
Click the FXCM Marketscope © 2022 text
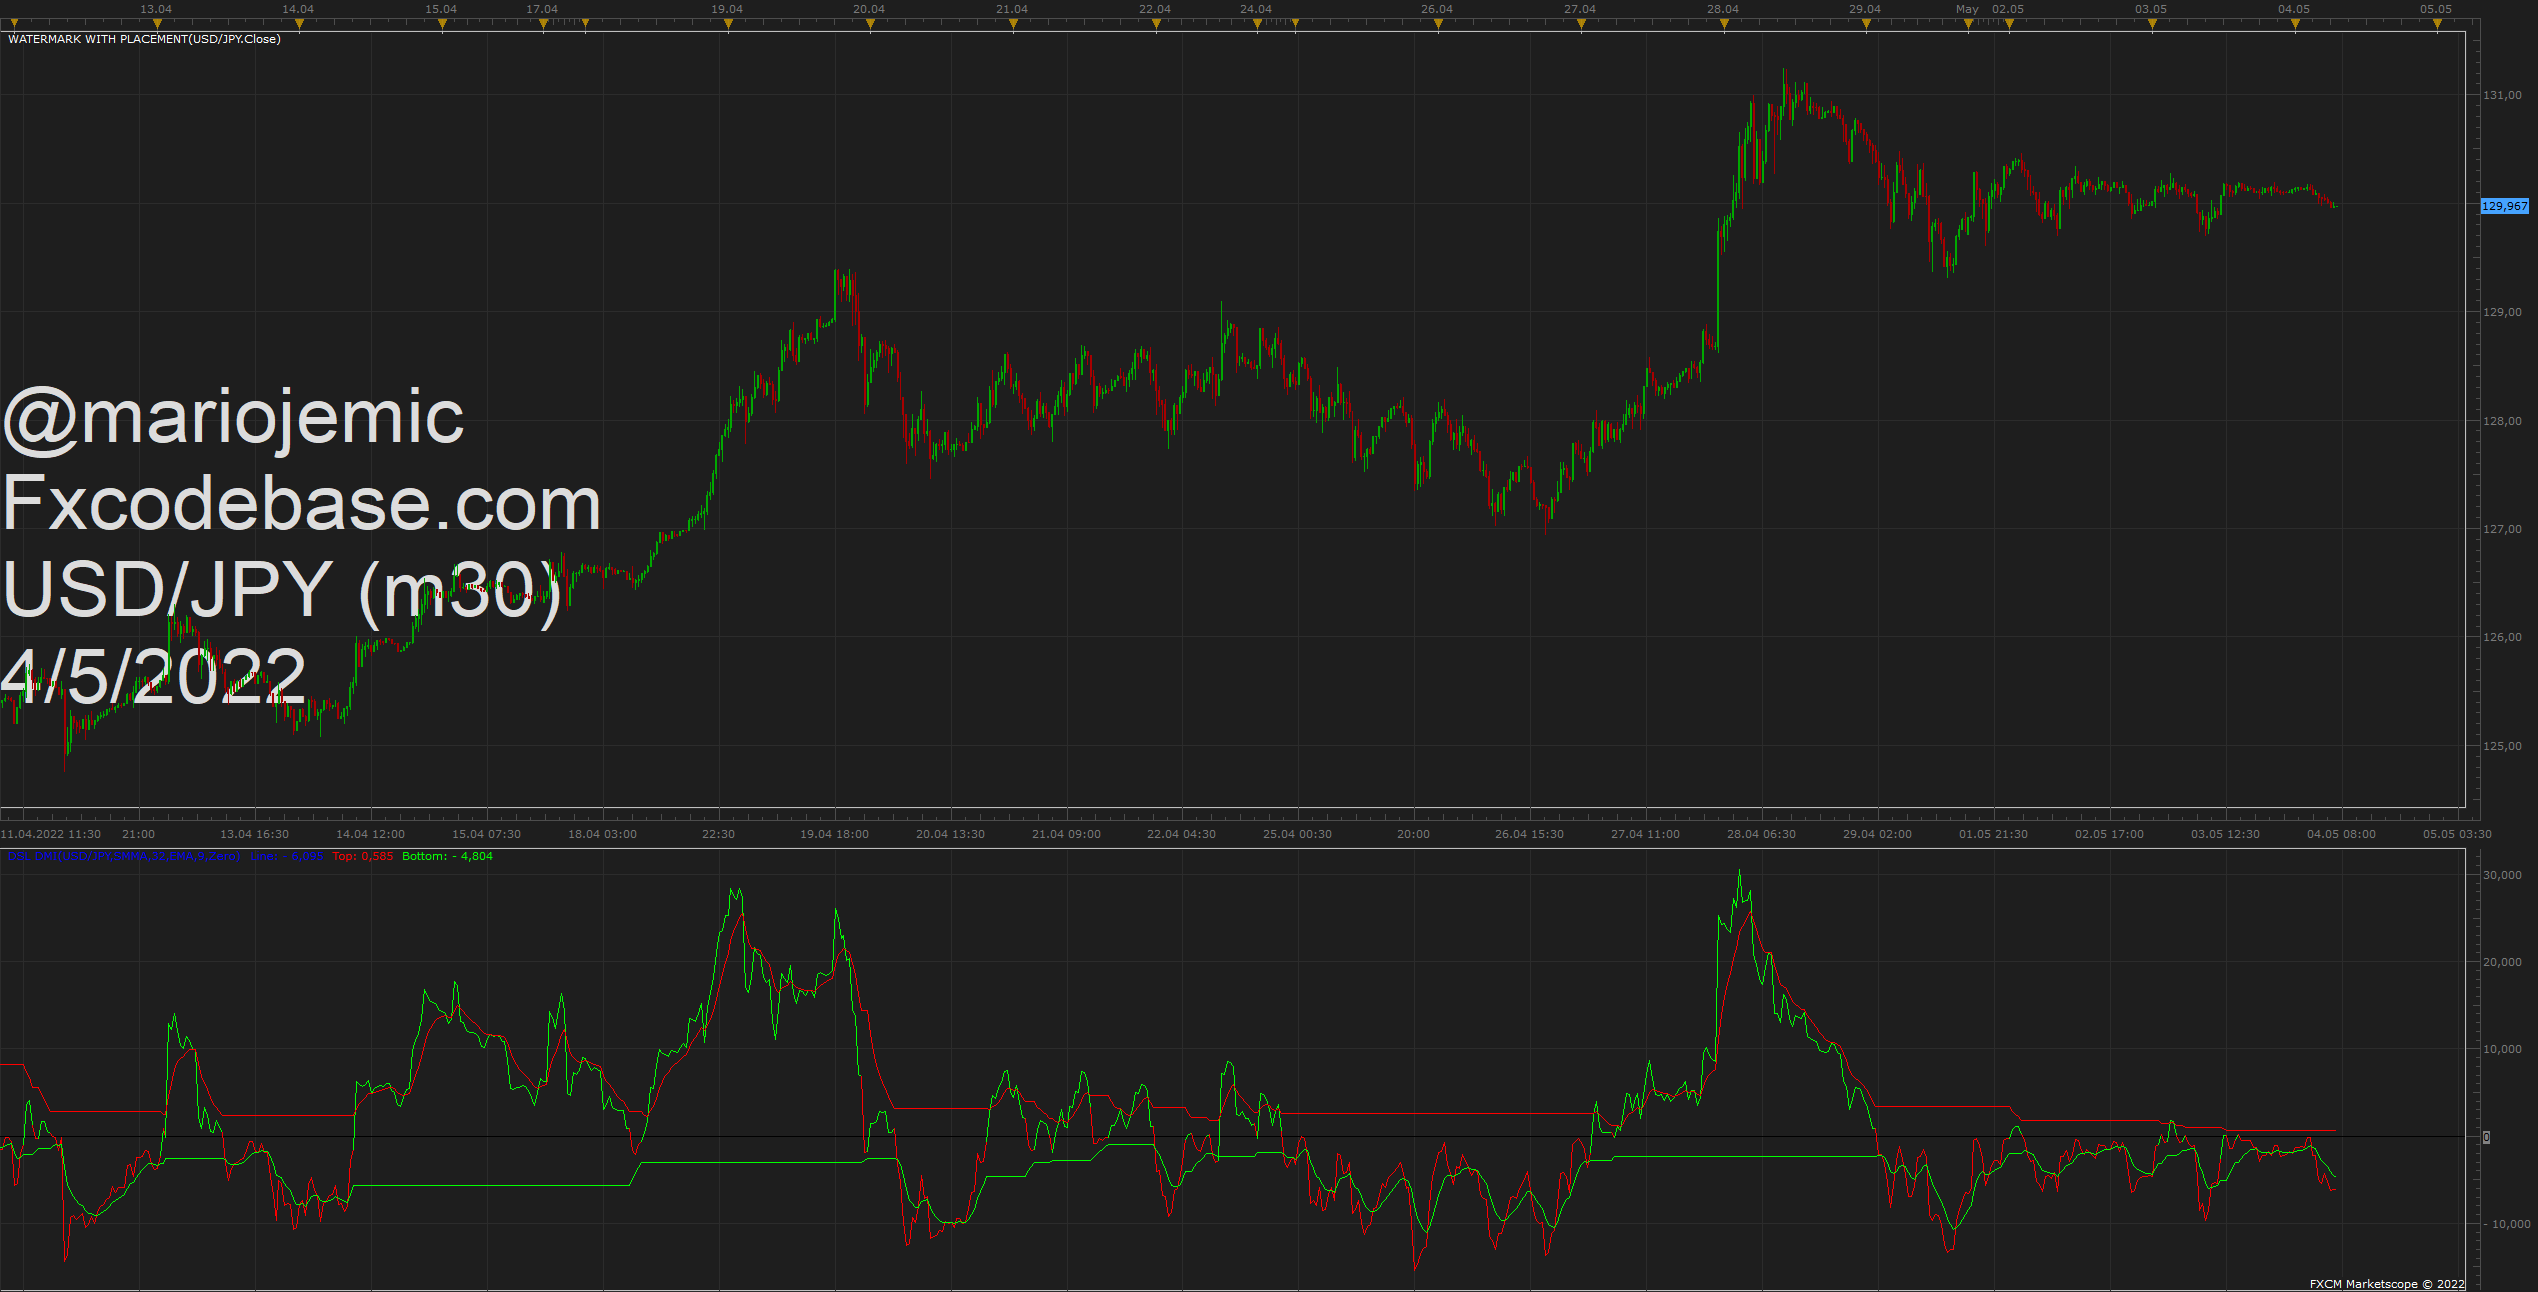[2387, 1284]
